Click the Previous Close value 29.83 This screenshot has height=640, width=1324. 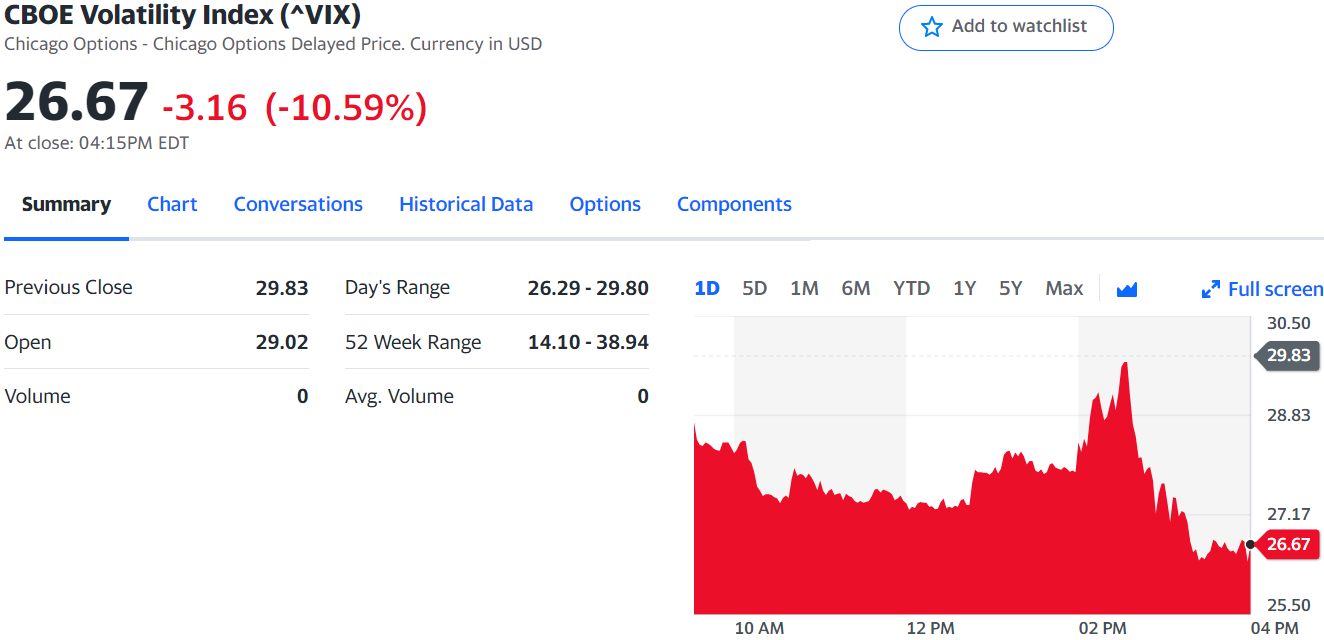pyautogui.click(x=282, y=288)
